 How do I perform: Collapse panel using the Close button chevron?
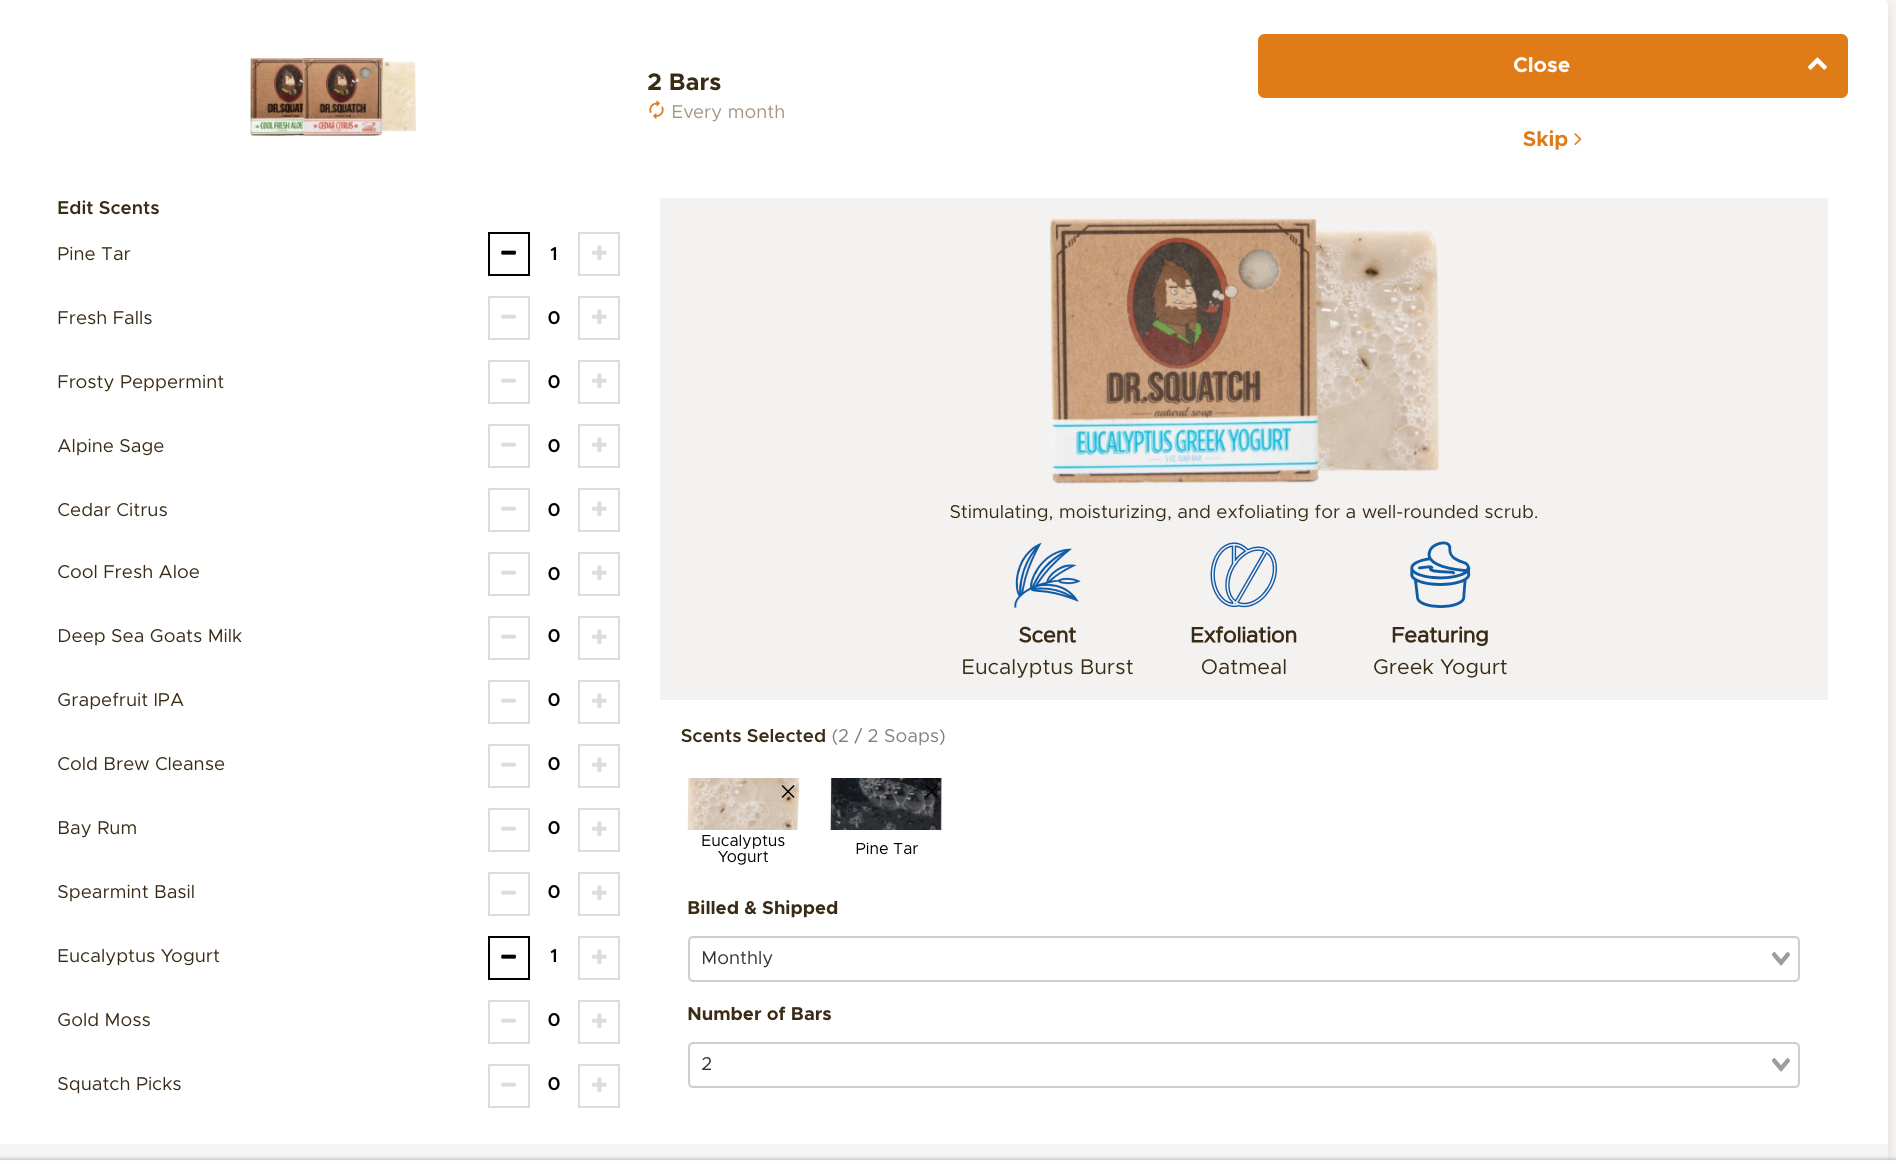click(1817, 65)
